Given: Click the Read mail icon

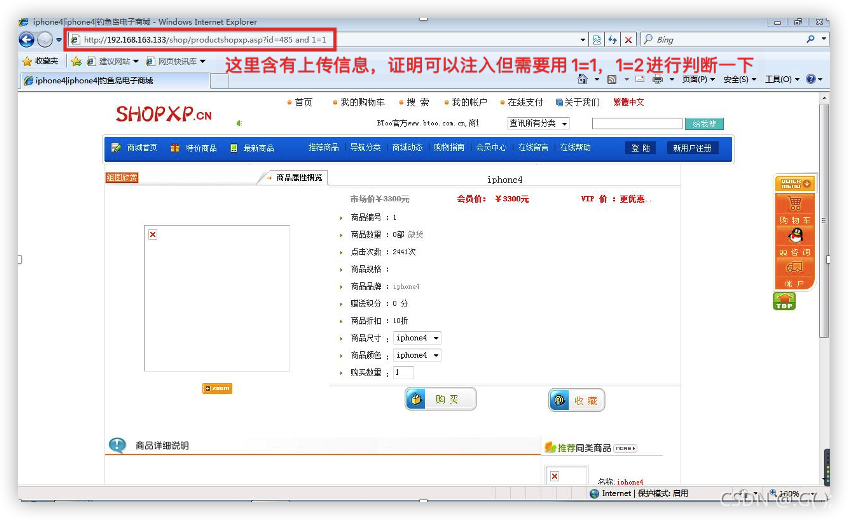Looking at the screenshot, I should tap(640, 79).
